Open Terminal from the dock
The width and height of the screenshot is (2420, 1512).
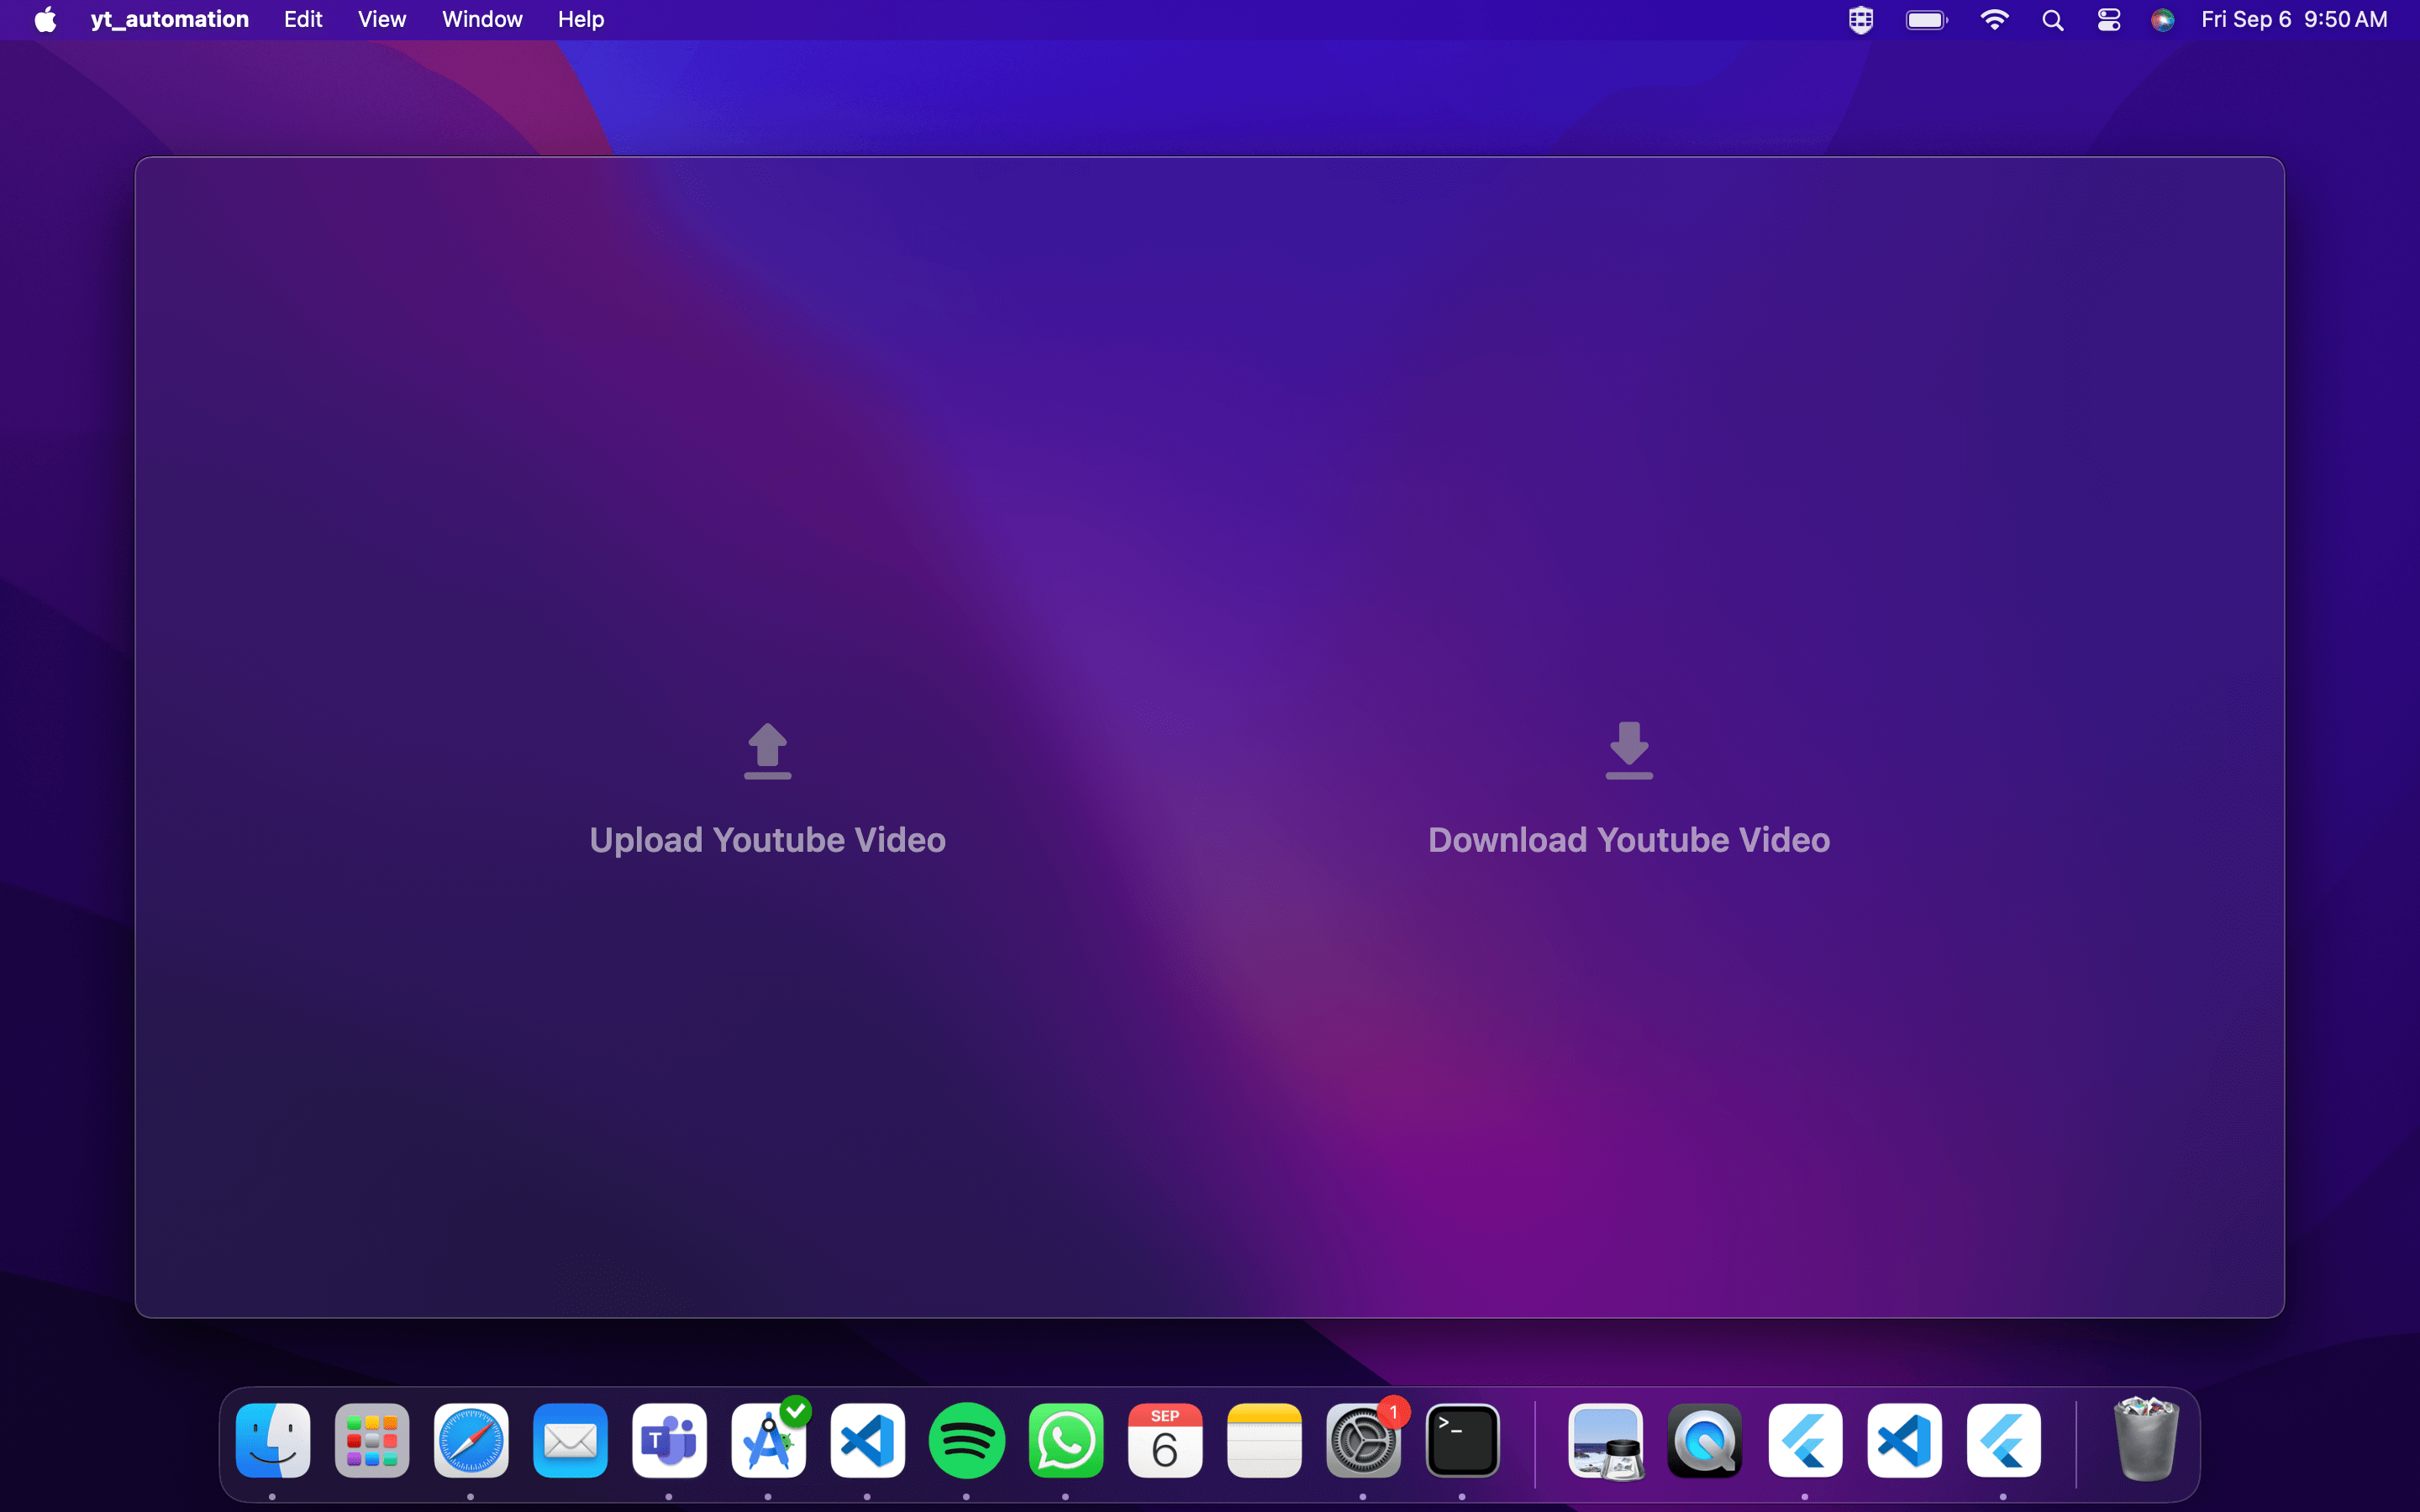pyautogui.click(x=1462, y=1440)
